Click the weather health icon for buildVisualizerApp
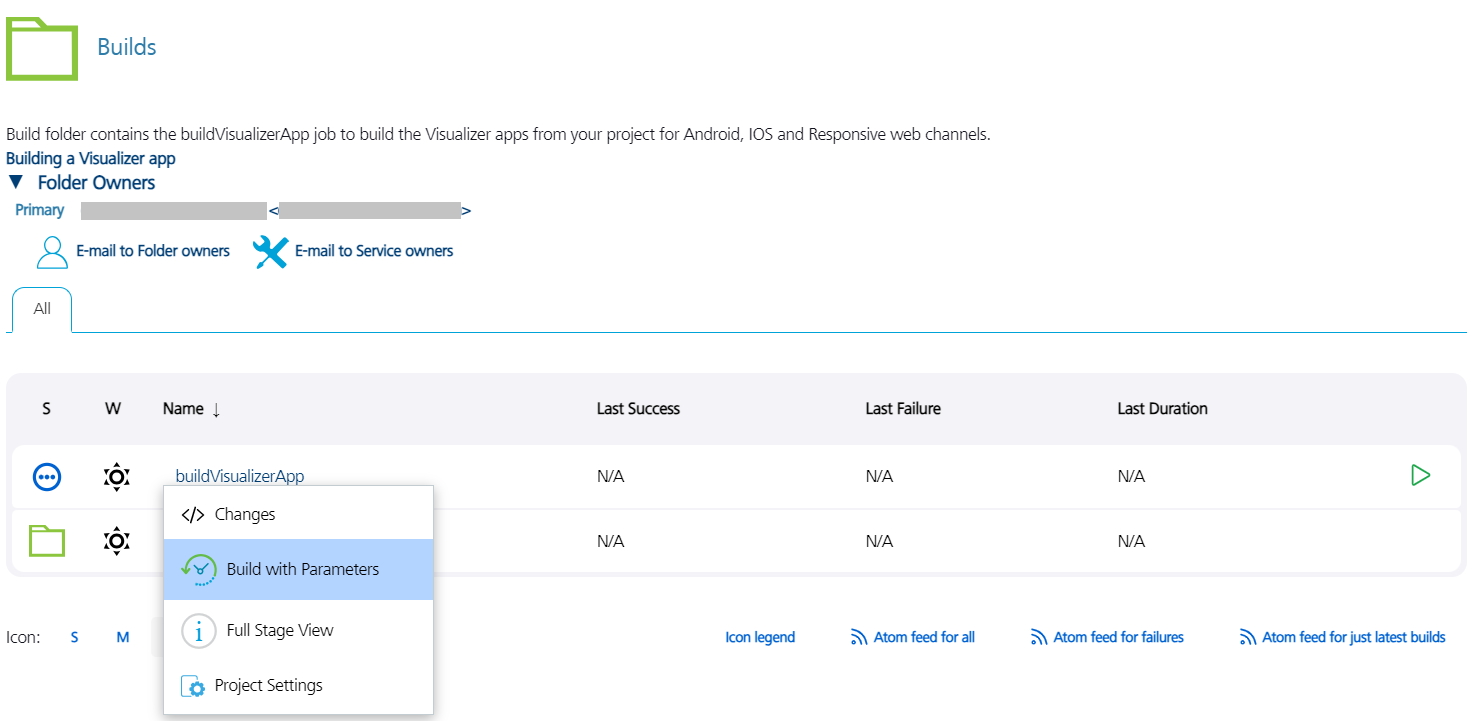 (x=116, y=477)
